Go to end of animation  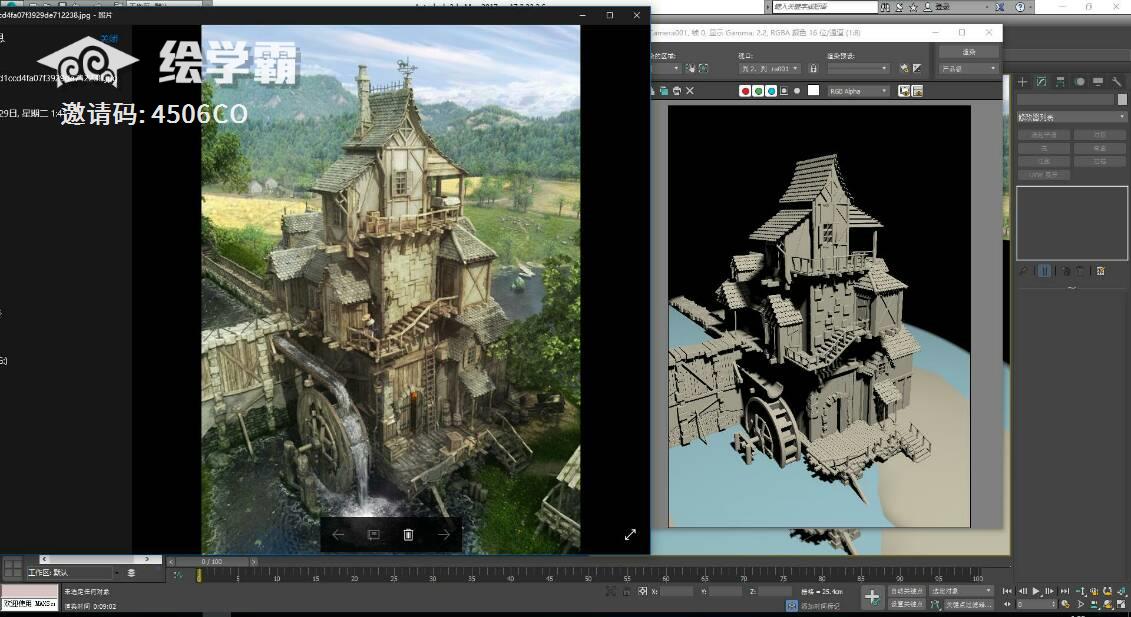[x=1065, y=591]
